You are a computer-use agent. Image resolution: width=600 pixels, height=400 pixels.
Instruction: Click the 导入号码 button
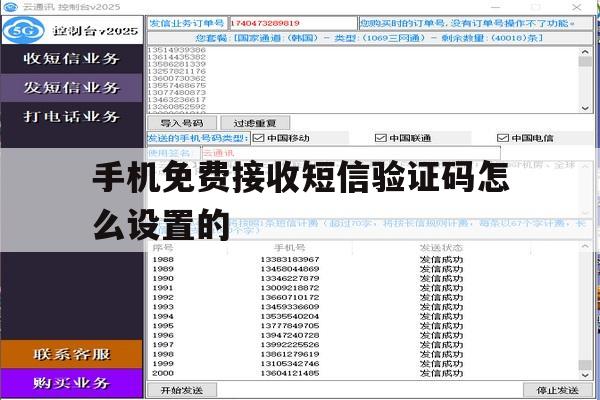pos(182,123)
